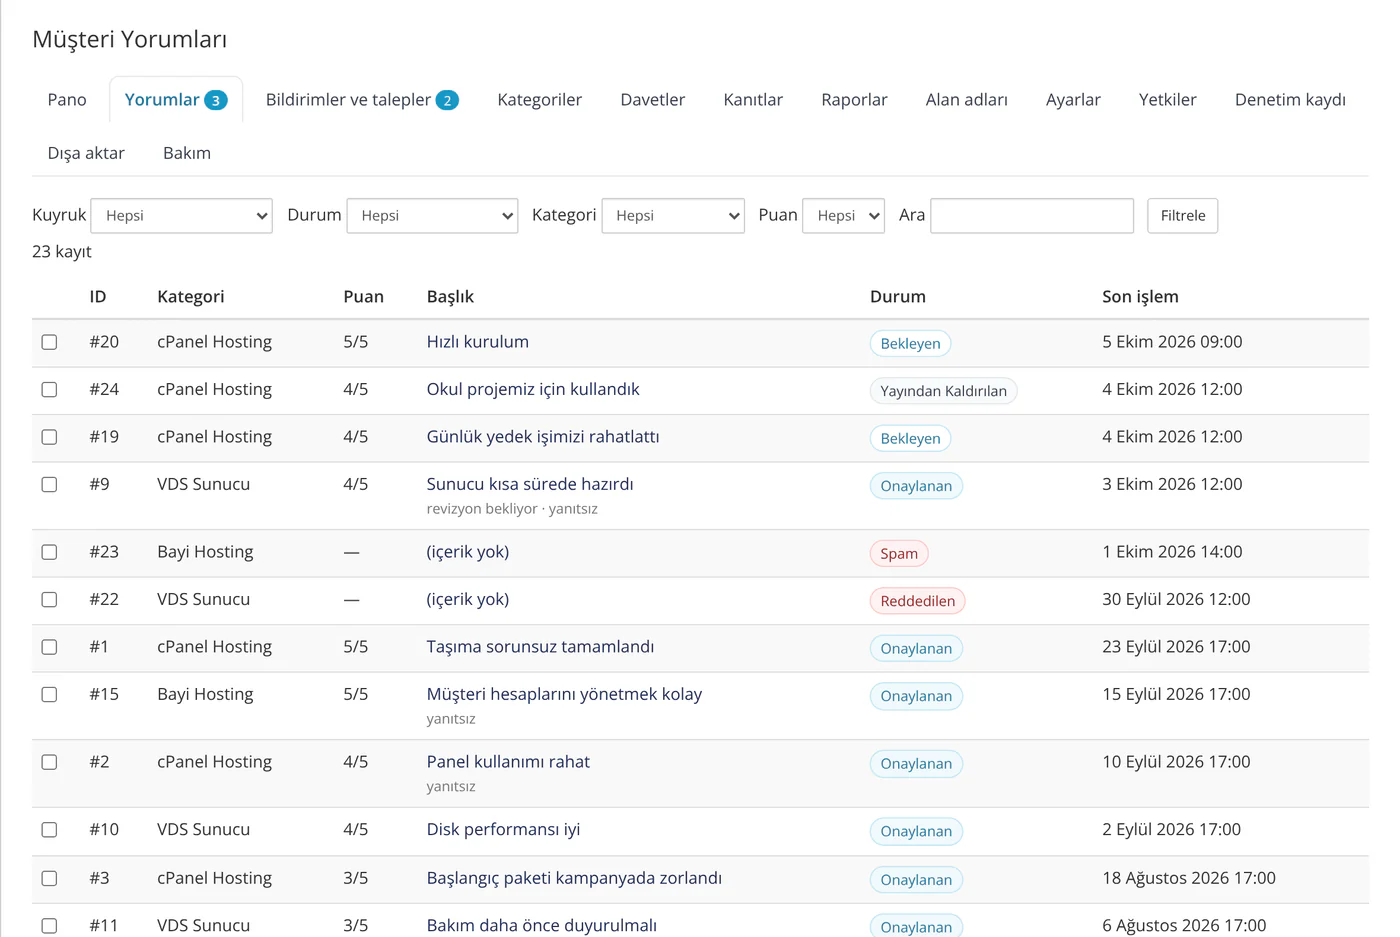Expand the Durum filter dropdown
The height and width of the screenshot is (937, 1400).
tap(432, 216)
